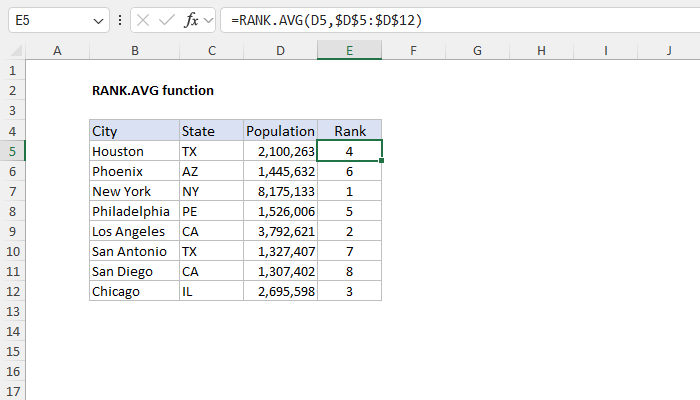The image size is (700, 400).
Task: Select column J header
Action: point(669,50)
